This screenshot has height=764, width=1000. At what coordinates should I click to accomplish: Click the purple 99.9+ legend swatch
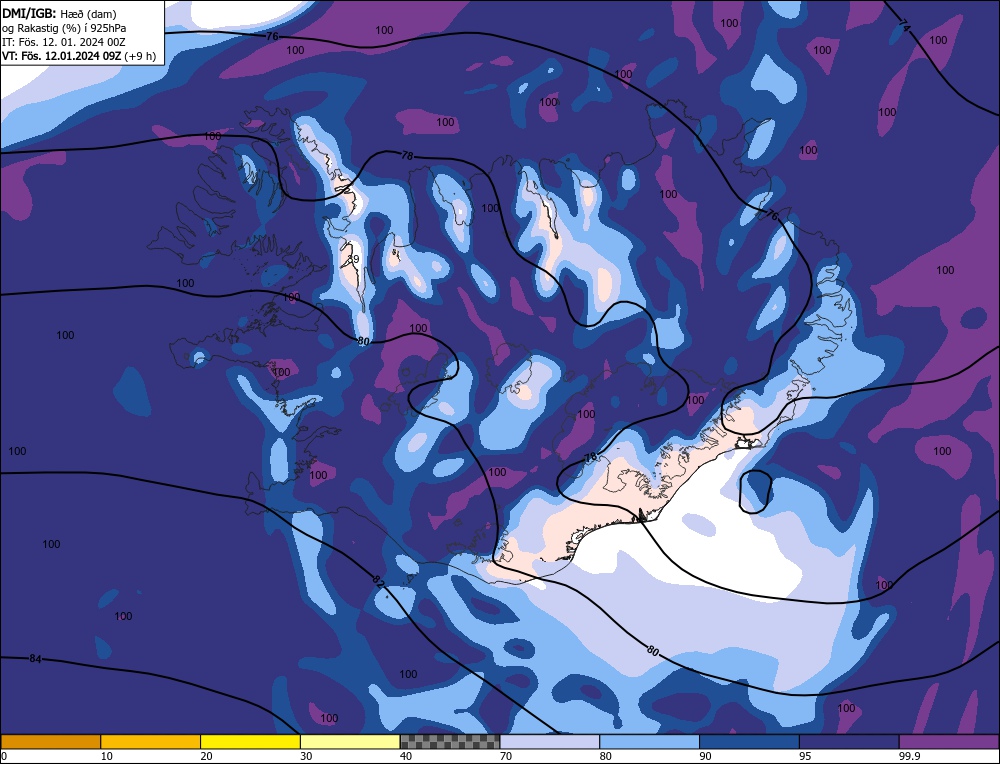pyautogui.click(x=949, y=742)
